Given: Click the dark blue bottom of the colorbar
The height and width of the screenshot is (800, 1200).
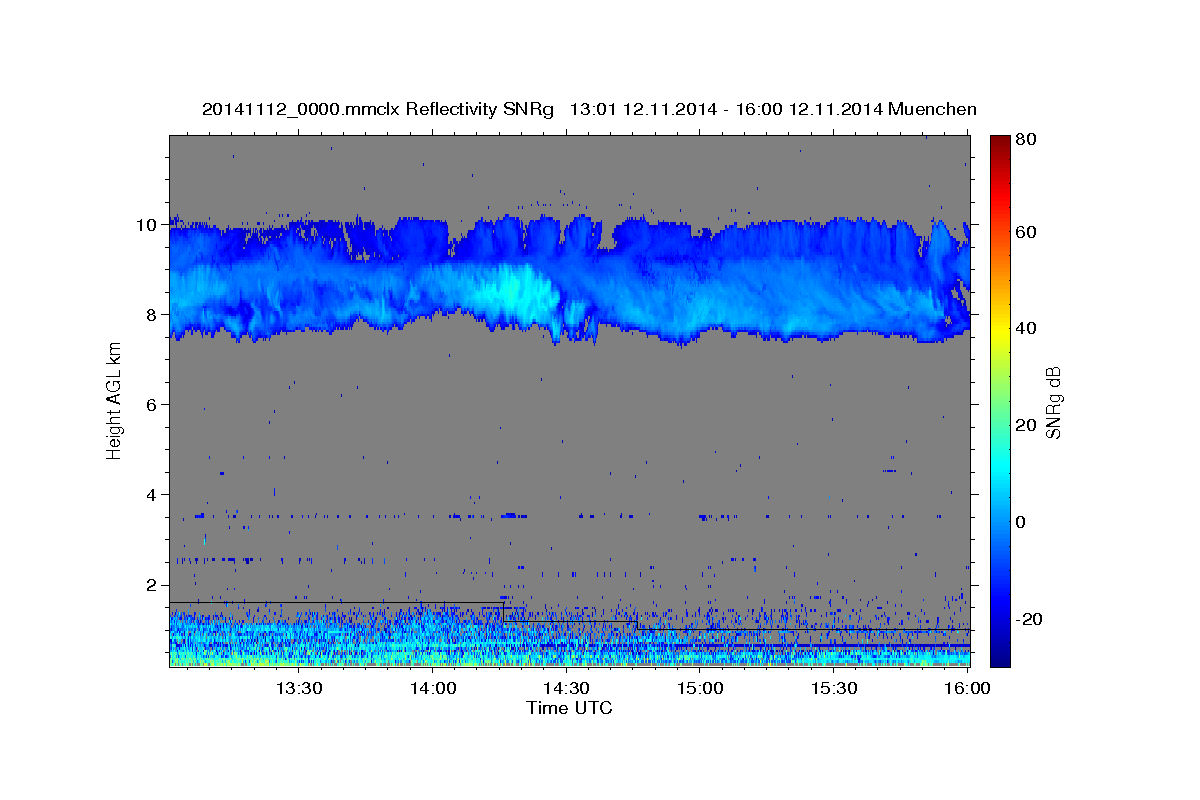Looking at the screenshot, I should [x=1000, y=655].
